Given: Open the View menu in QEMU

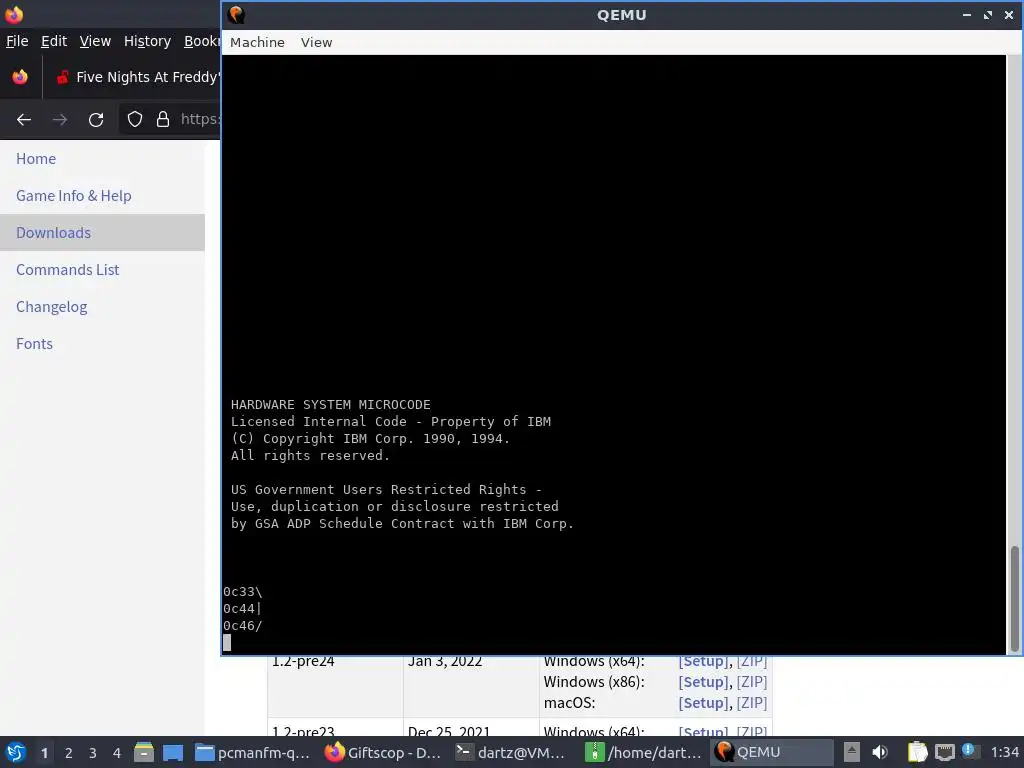Looking at the screenshot, I should point(316,42).
